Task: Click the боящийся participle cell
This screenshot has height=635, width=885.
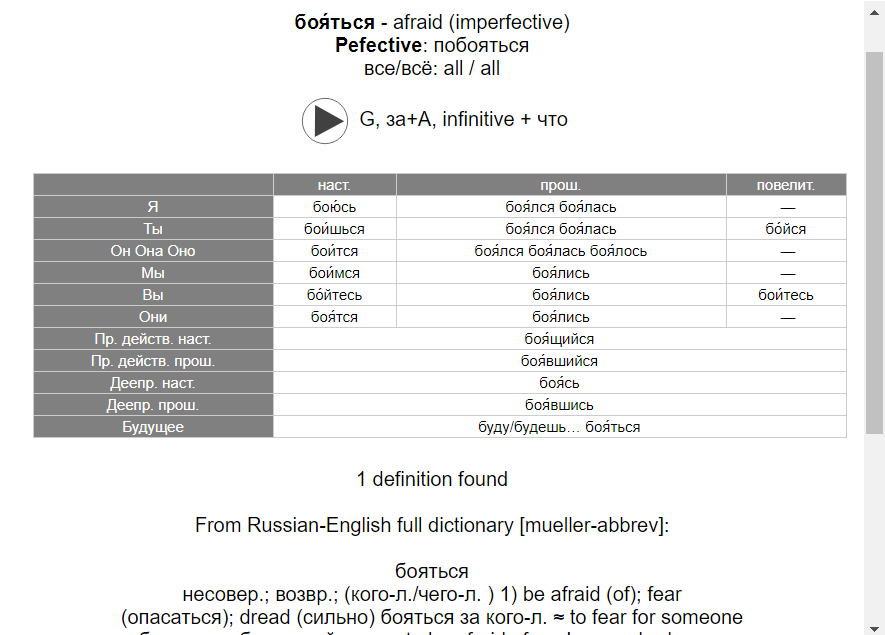Action: 559,339
